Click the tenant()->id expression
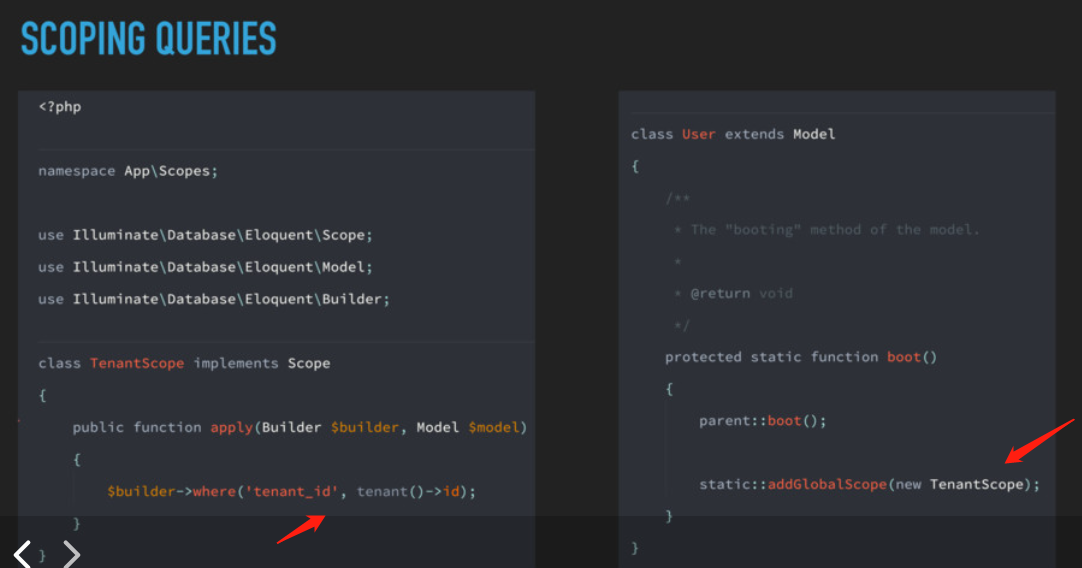The height and width of the screenshot is (568, 1082). [x=408, y=492]
